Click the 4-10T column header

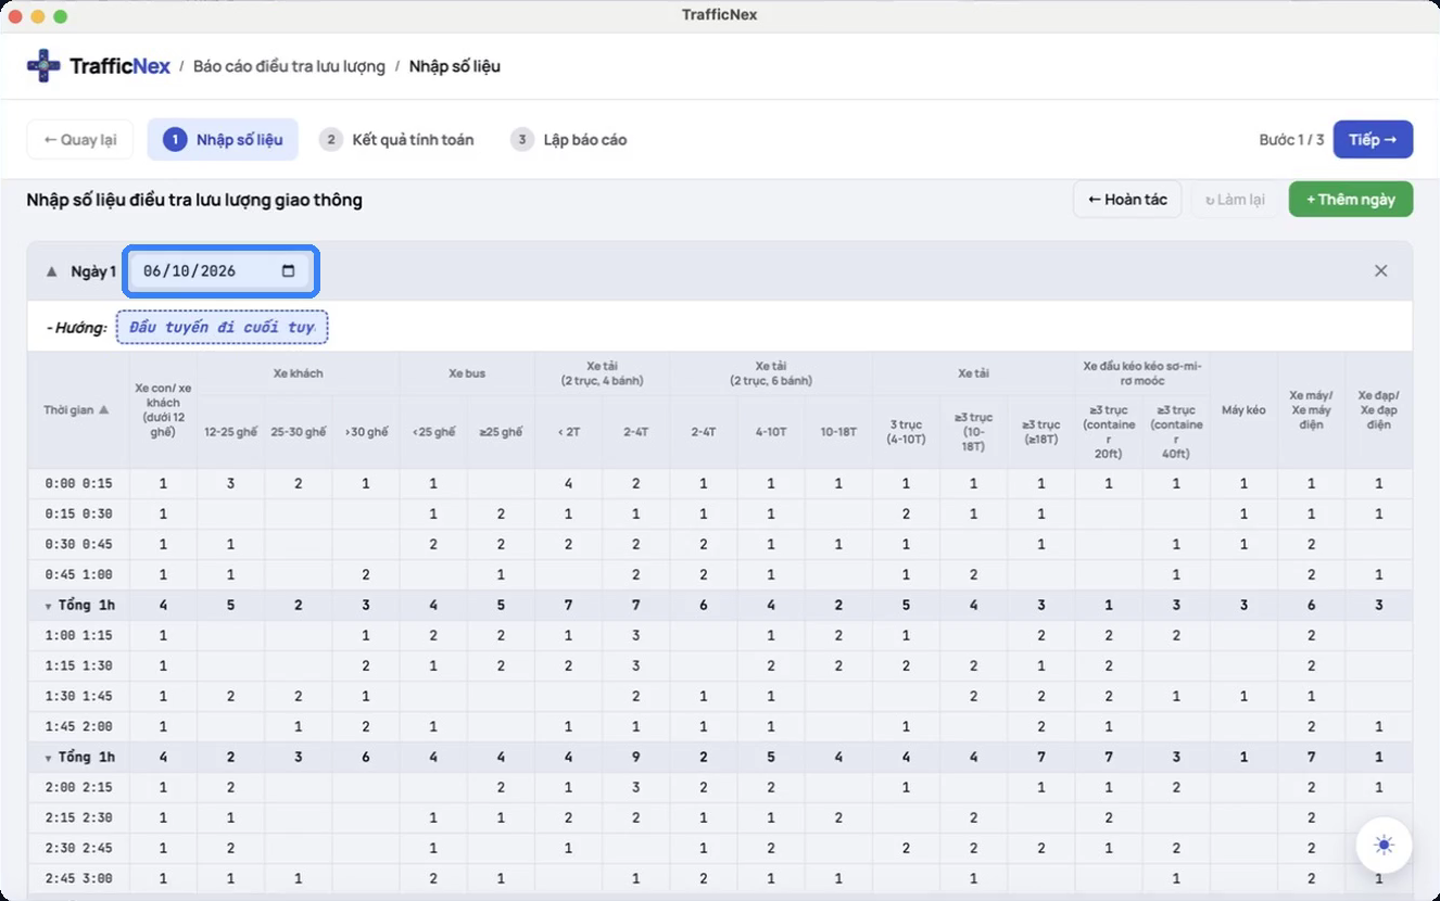(x=771, y=432)
